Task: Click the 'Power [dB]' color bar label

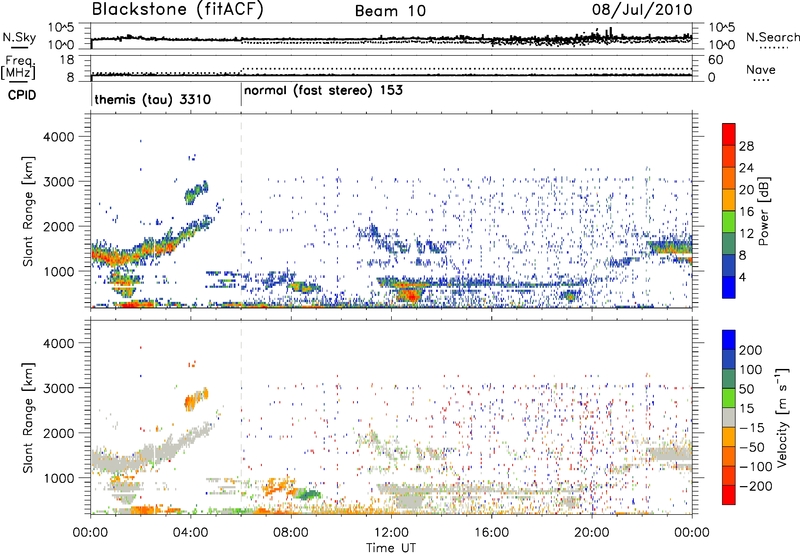Action: [763, 211]
